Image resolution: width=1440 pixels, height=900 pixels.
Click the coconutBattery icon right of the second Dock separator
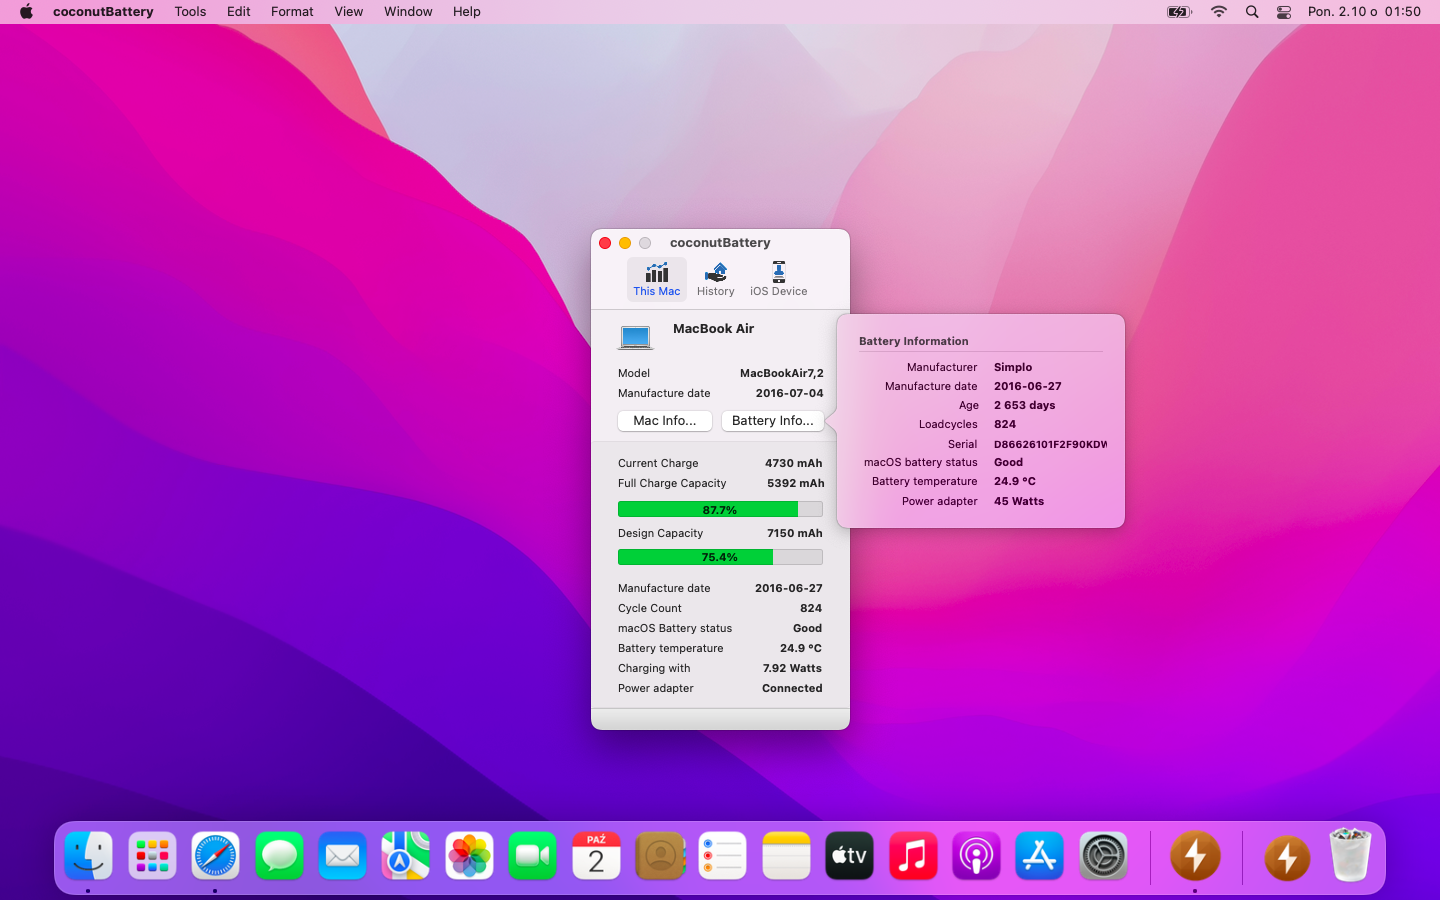point(1287,858)
